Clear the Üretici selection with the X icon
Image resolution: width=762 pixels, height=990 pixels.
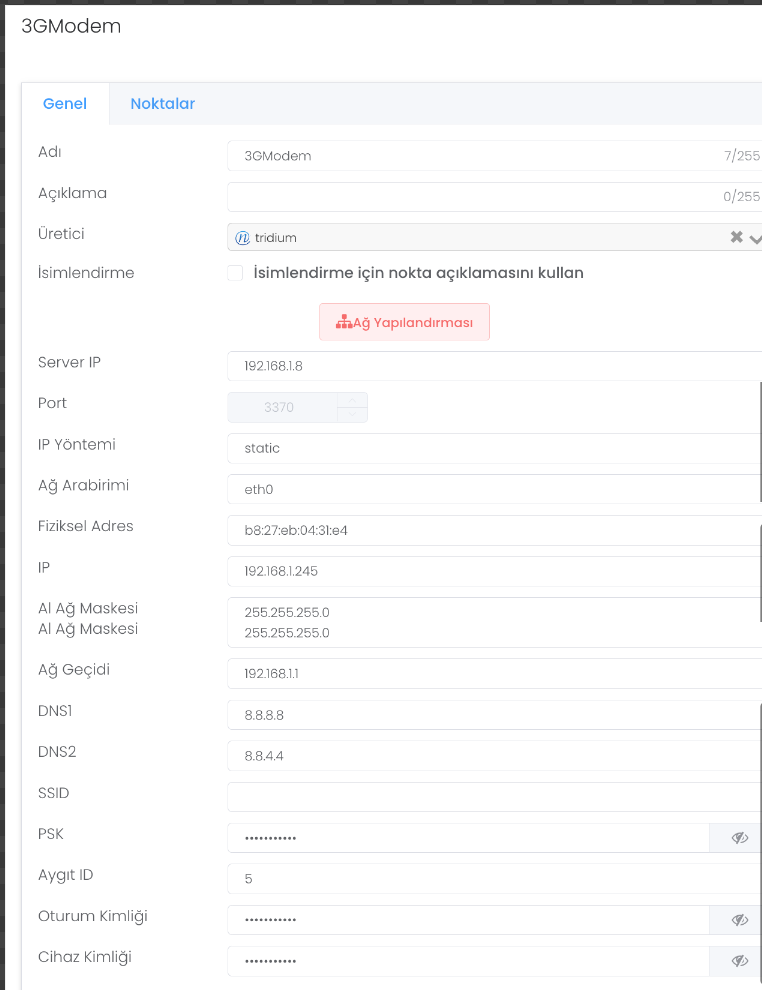[736, 238]
